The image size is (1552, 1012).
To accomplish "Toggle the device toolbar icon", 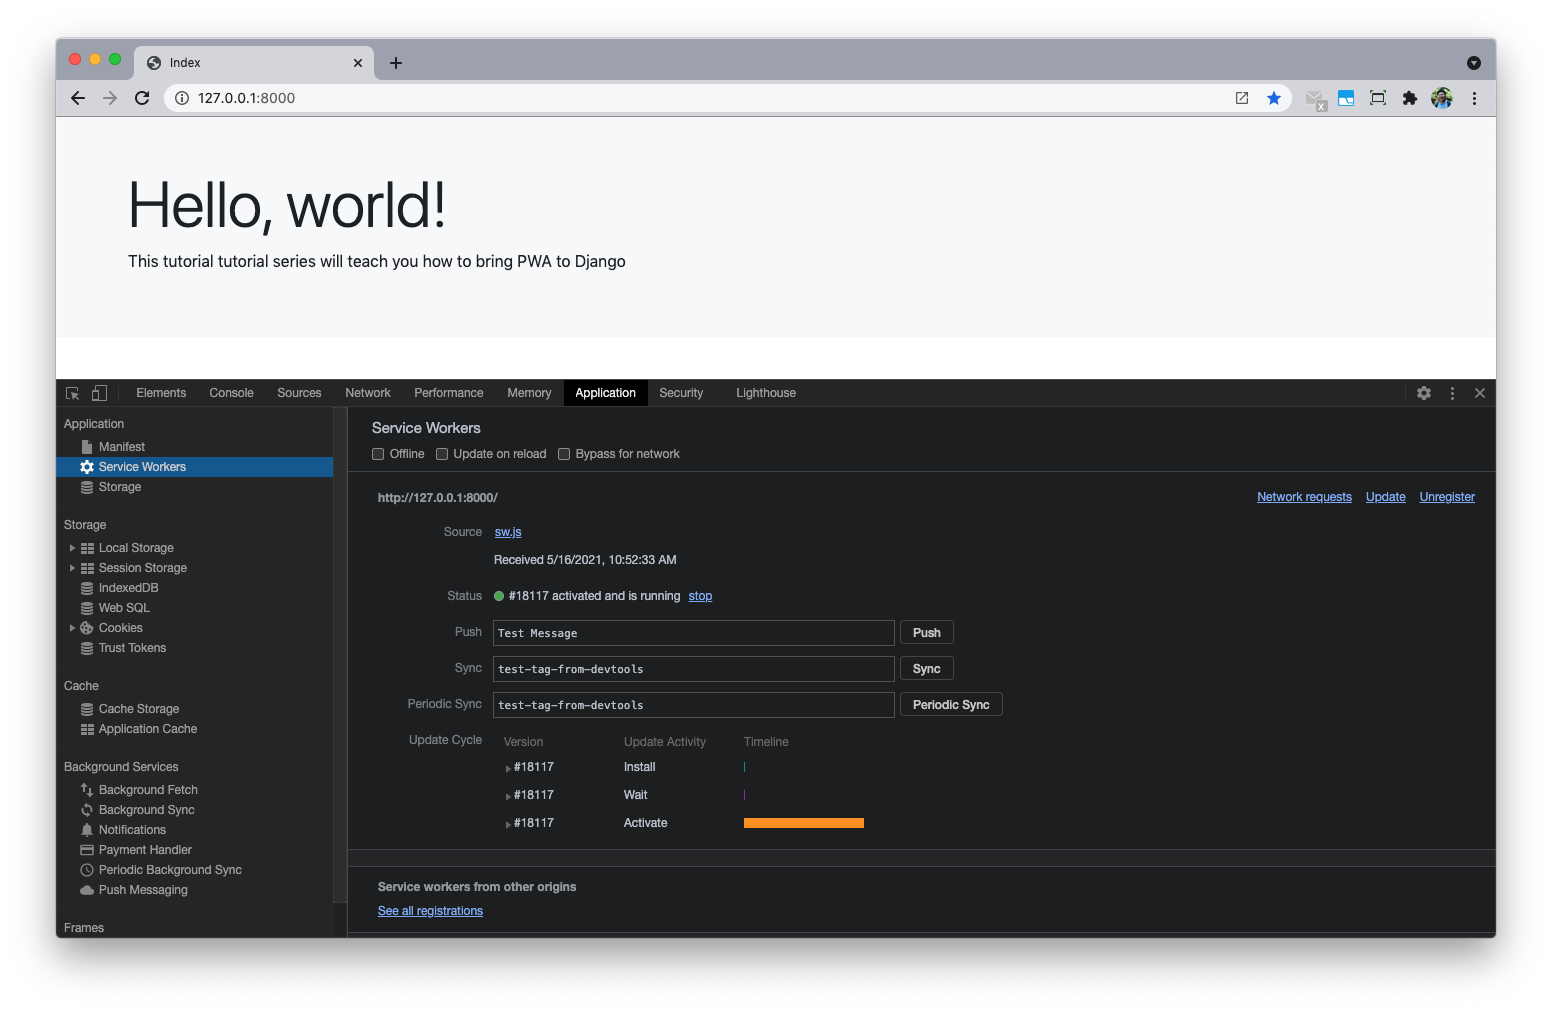I will (x=100, y=393).
